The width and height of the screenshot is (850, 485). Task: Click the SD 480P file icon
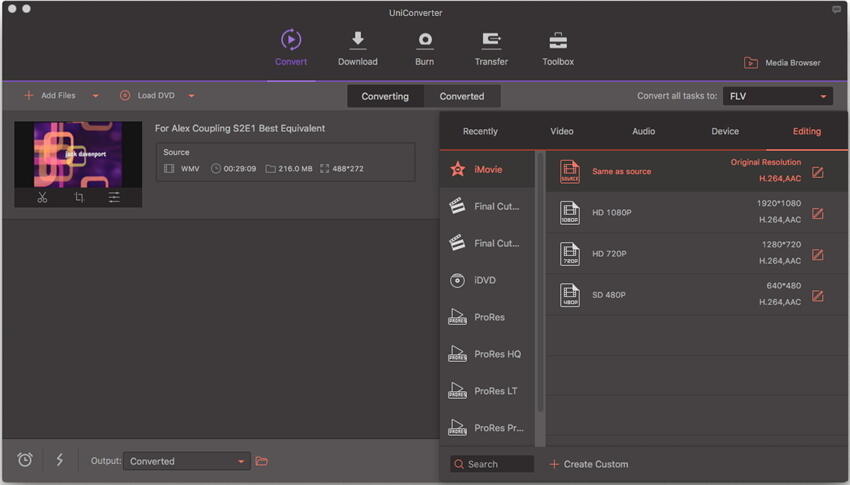click(x=569, y=295)
